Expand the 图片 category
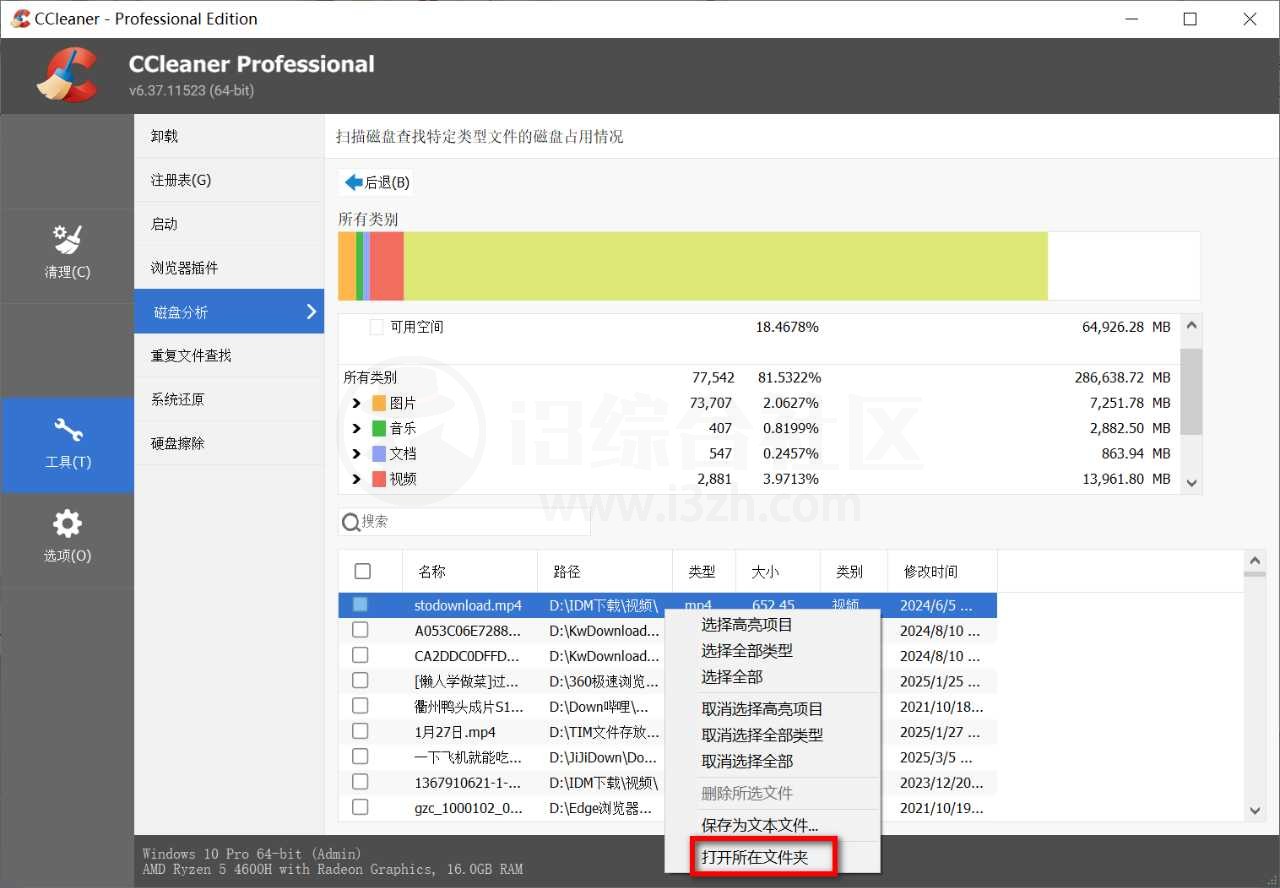Image resolution: width=1280 pixels, height=888 pixels. tap(357, 403)
